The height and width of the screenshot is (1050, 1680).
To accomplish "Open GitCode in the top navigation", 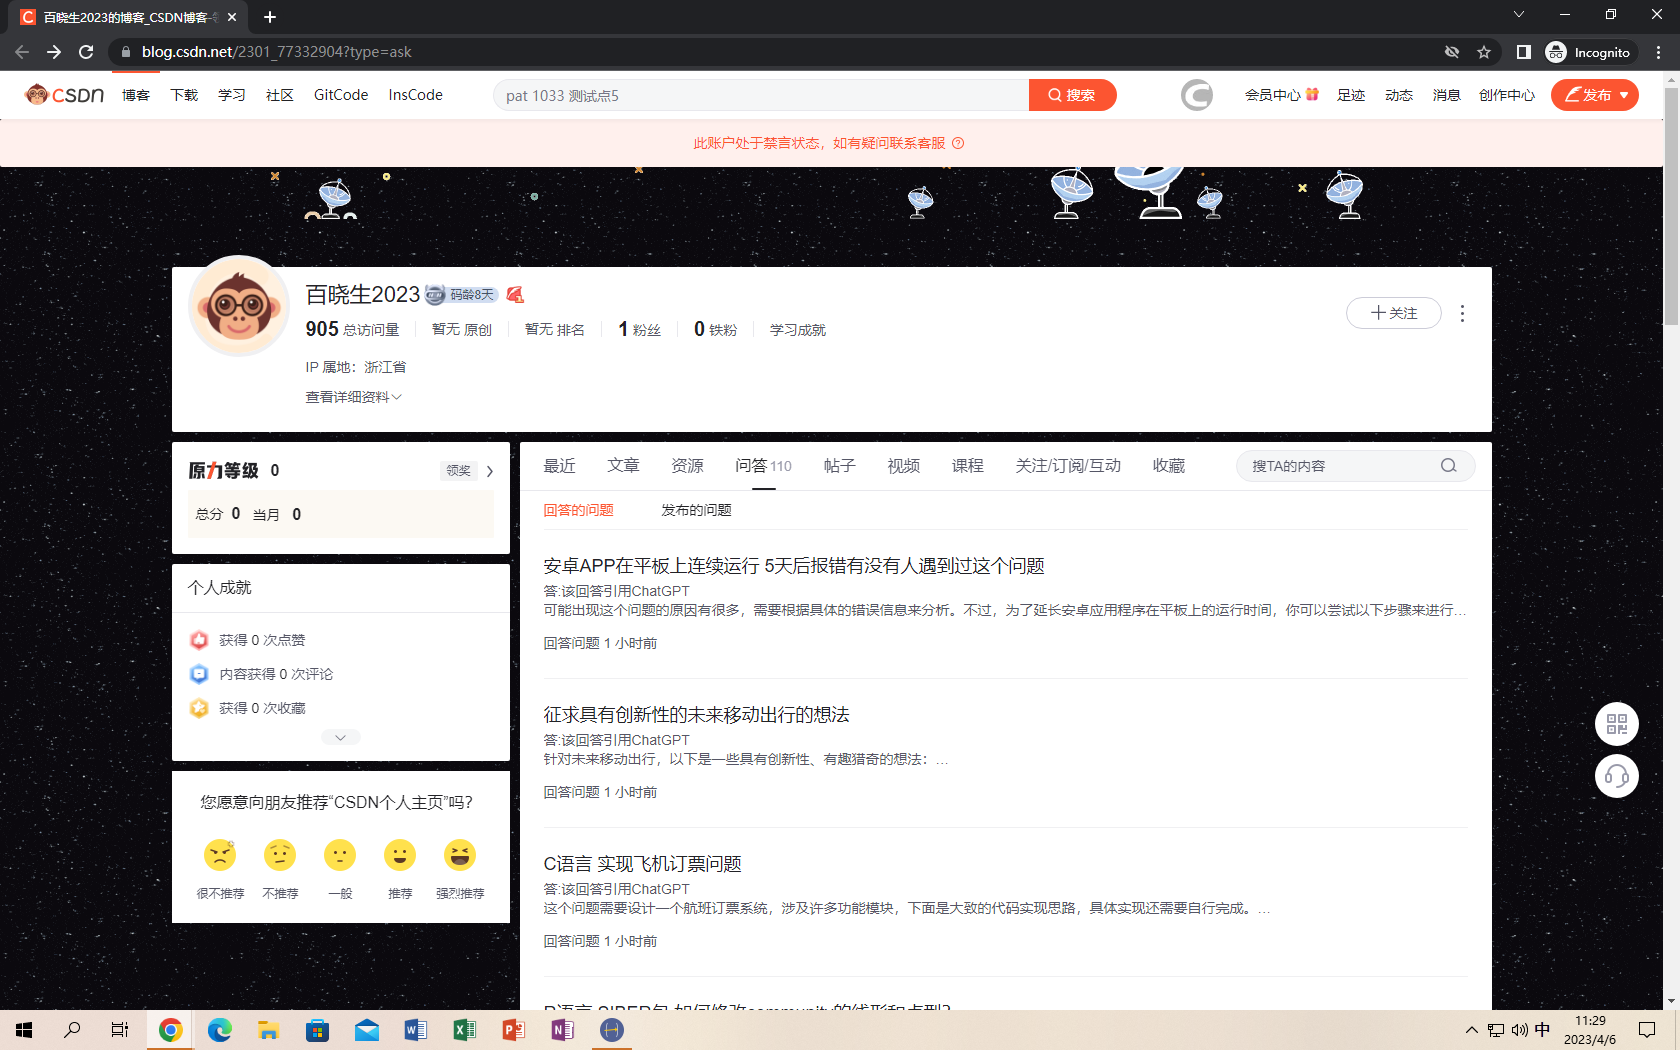I will [341, 95].
